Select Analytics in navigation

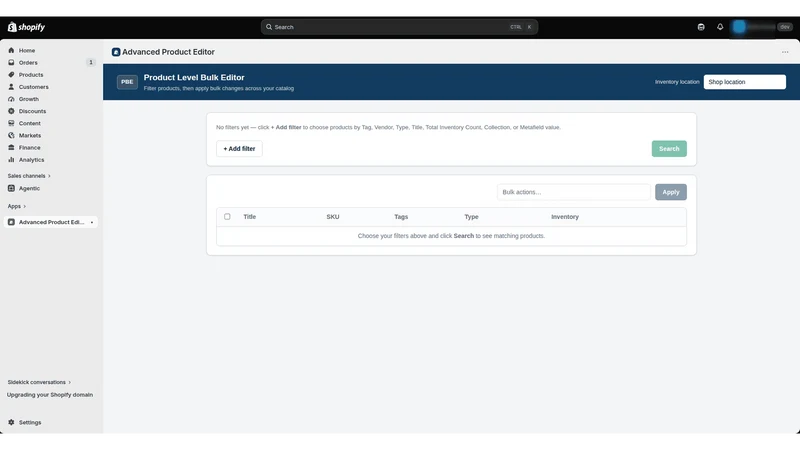coord(32,160)
